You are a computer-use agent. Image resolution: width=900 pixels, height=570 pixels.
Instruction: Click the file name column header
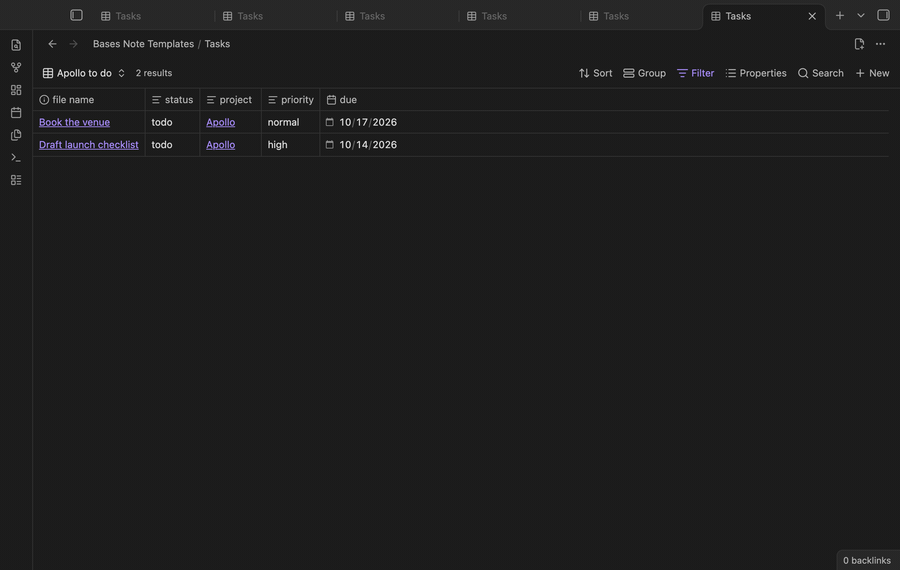[89, 100]
